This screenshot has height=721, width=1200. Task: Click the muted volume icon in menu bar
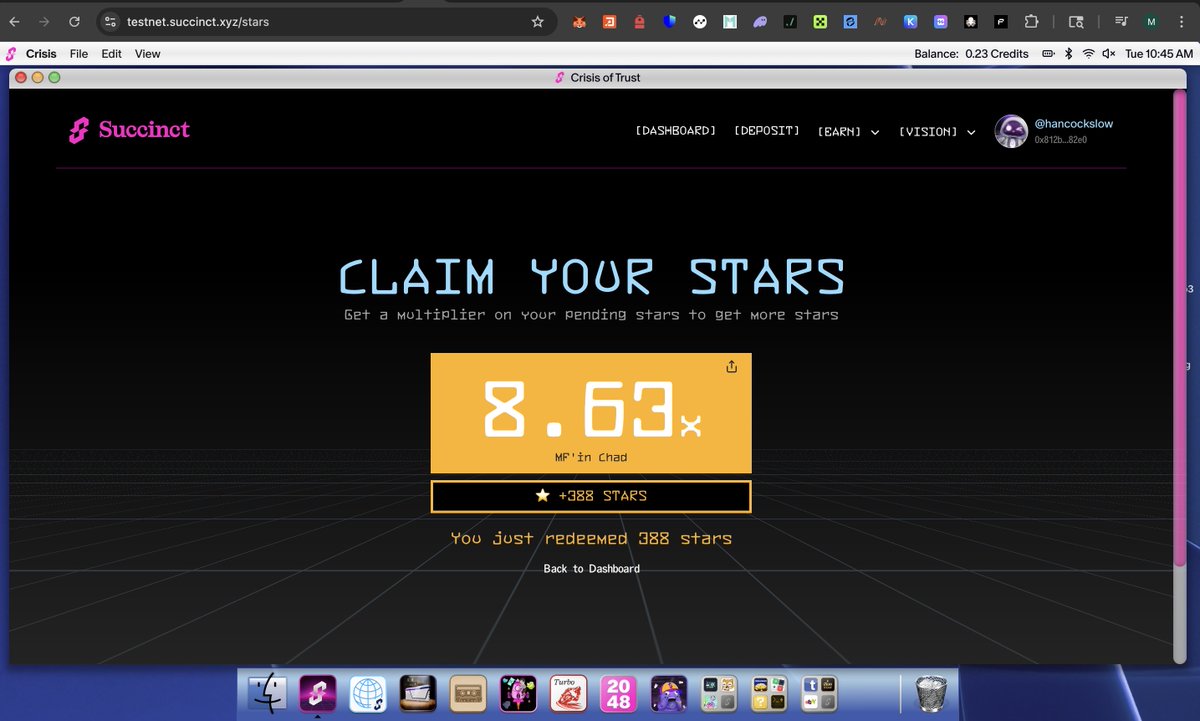[1108, 54]
